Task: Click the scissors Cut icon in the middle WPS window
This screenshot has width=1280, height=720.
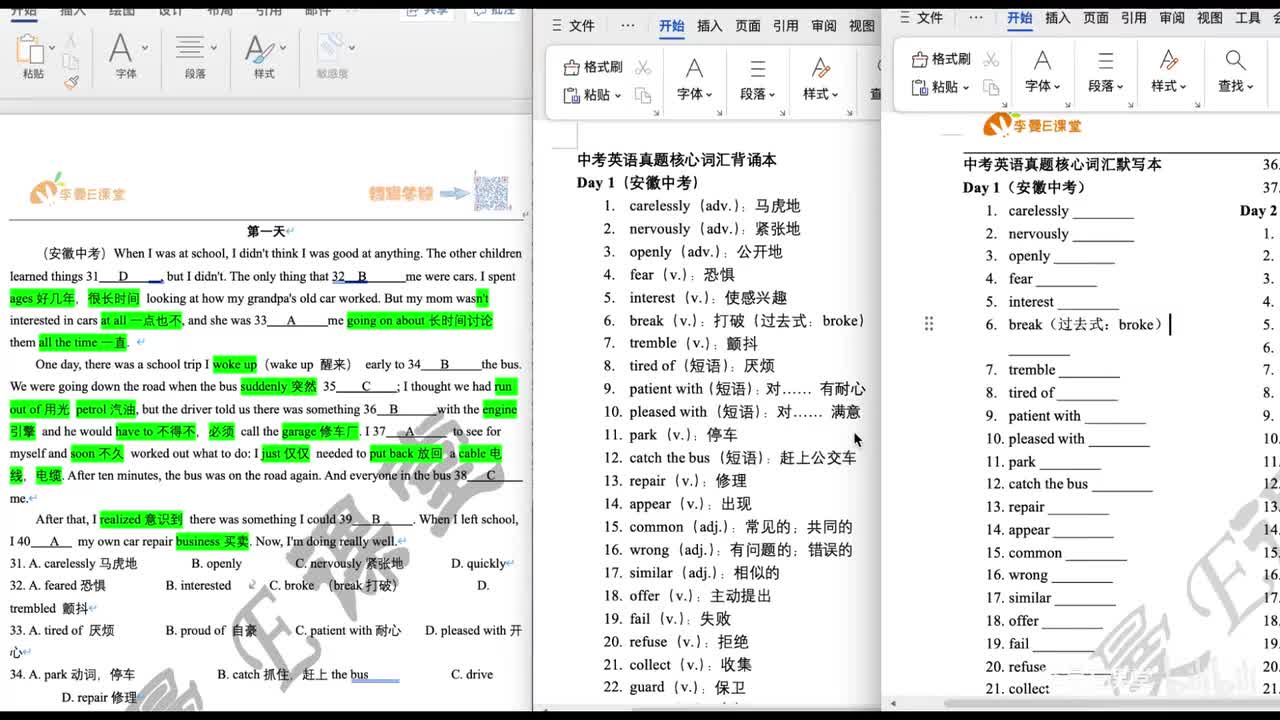Action: [643, 67]
